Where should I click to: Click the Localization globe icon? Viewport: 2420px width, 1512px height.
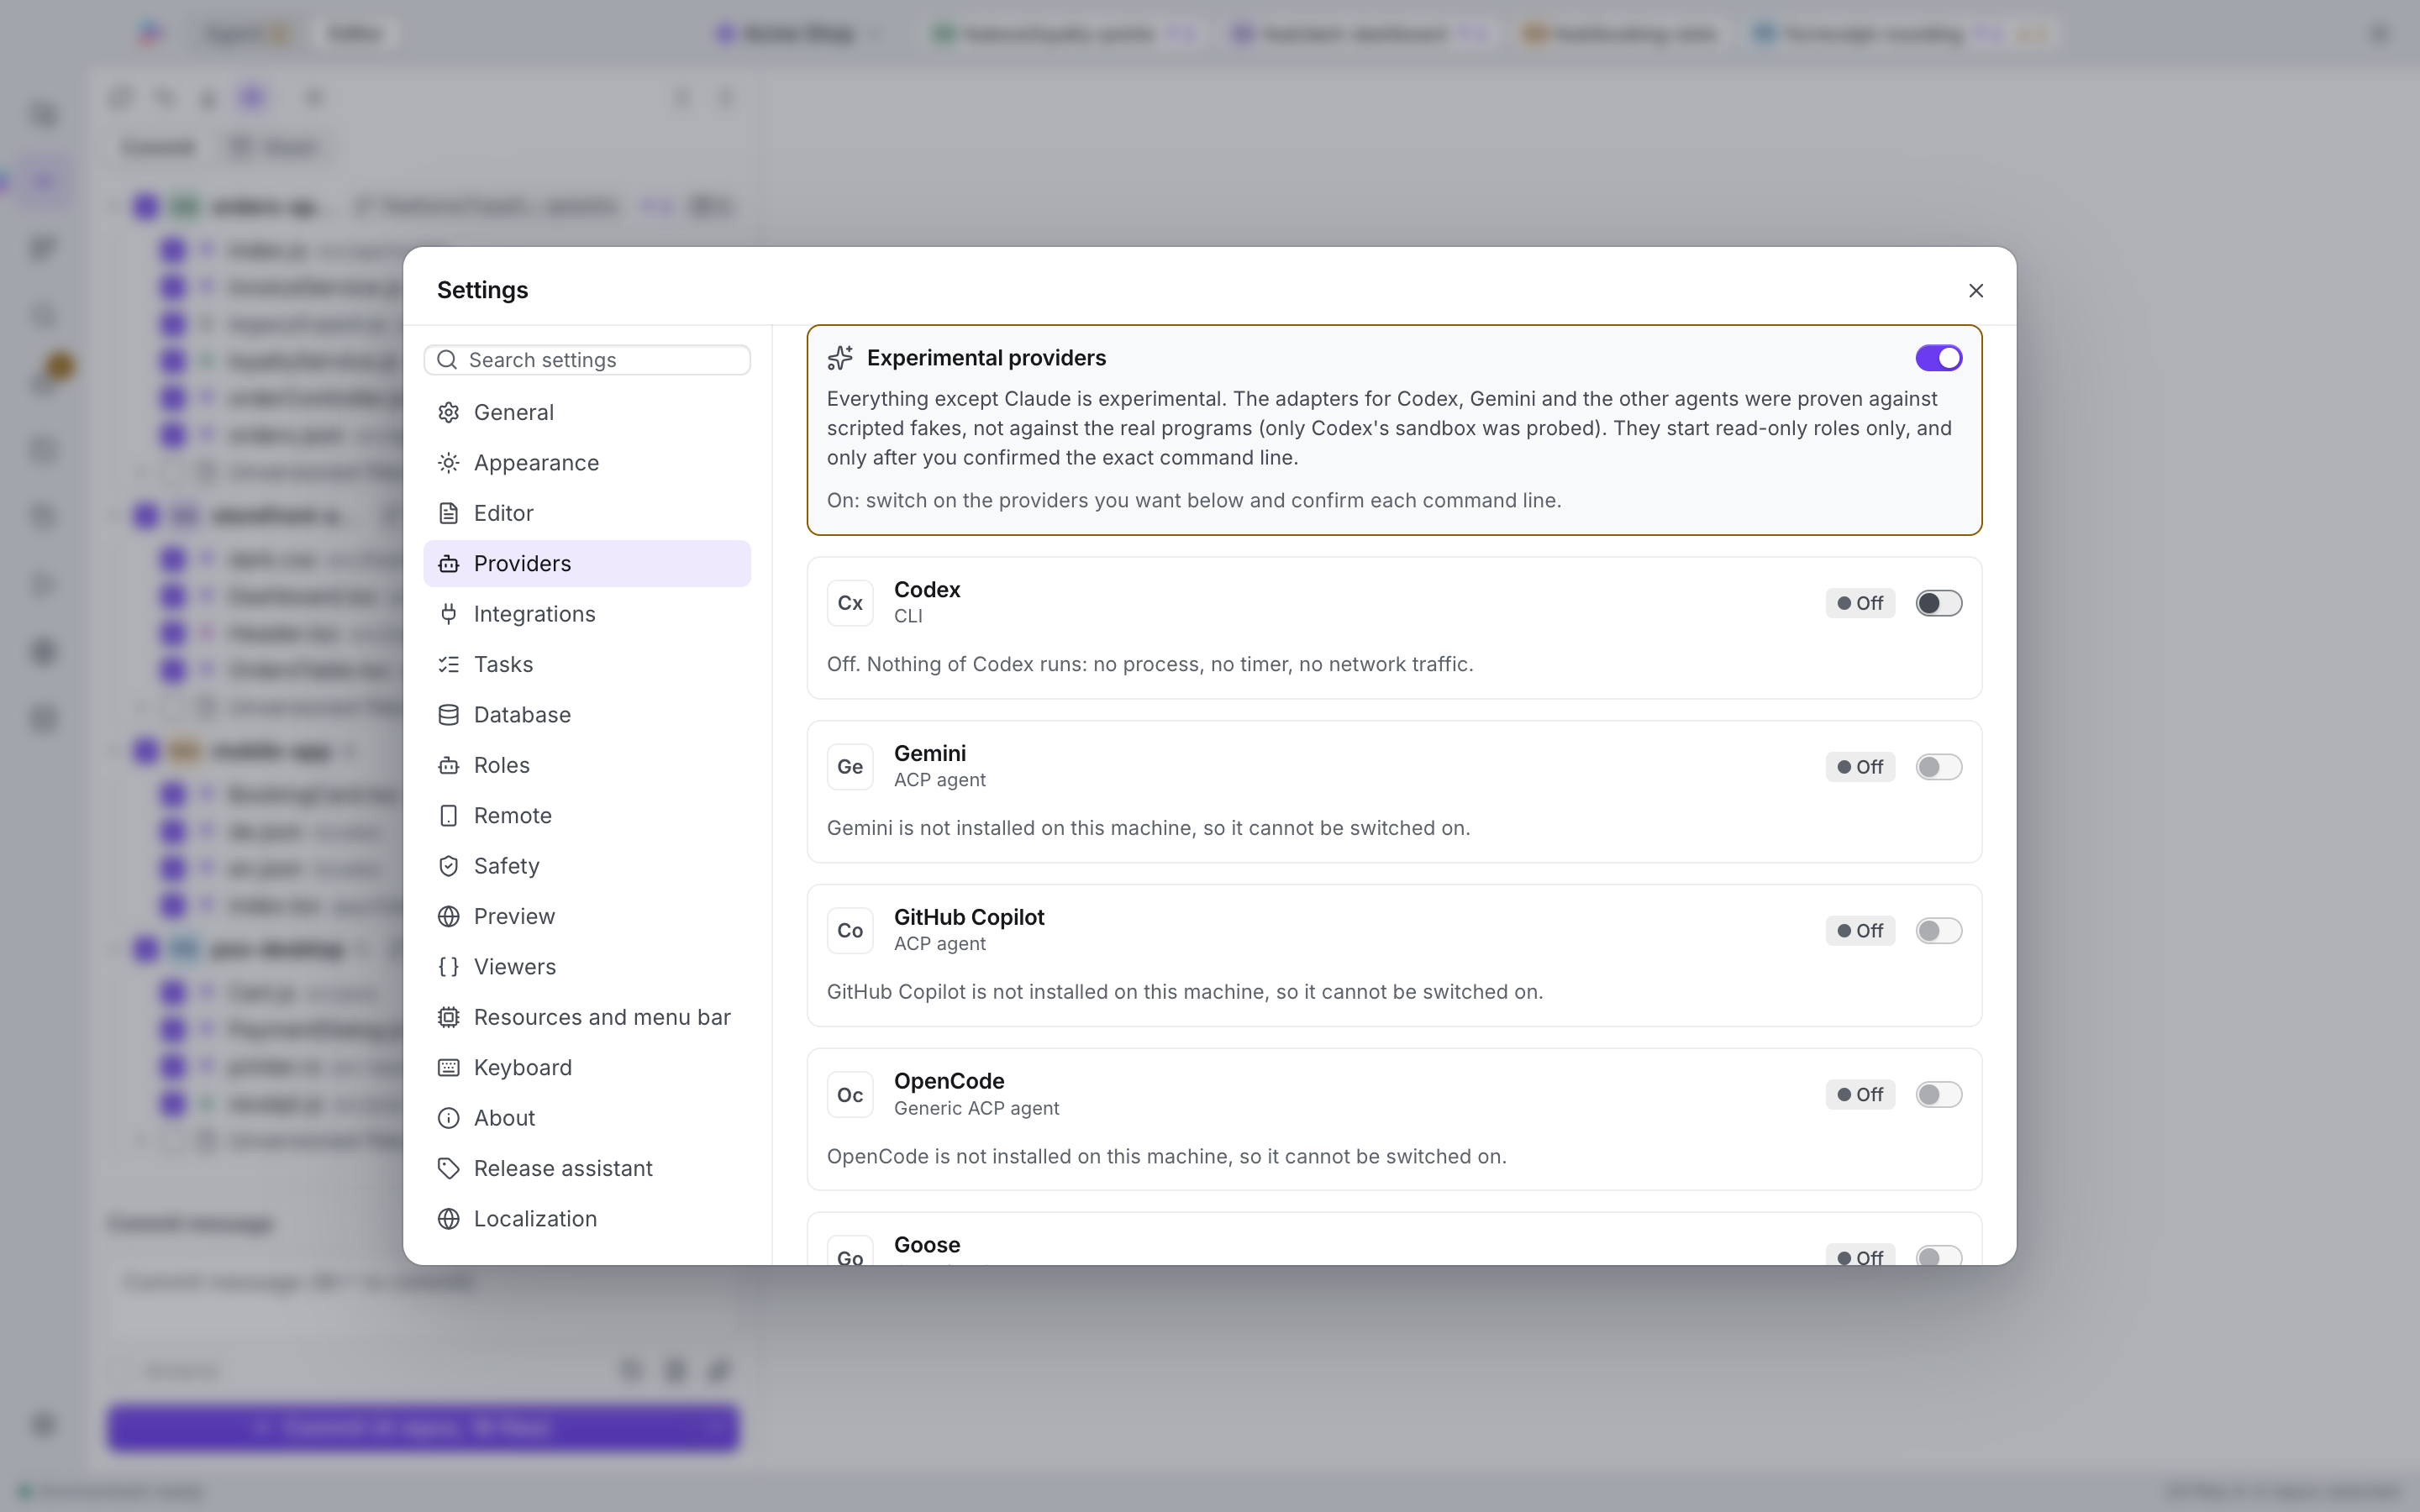(x=449, y=1219)
